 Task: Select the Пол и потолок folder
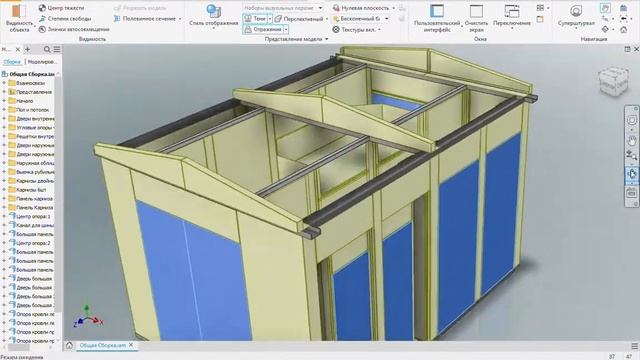pos(29,110)
